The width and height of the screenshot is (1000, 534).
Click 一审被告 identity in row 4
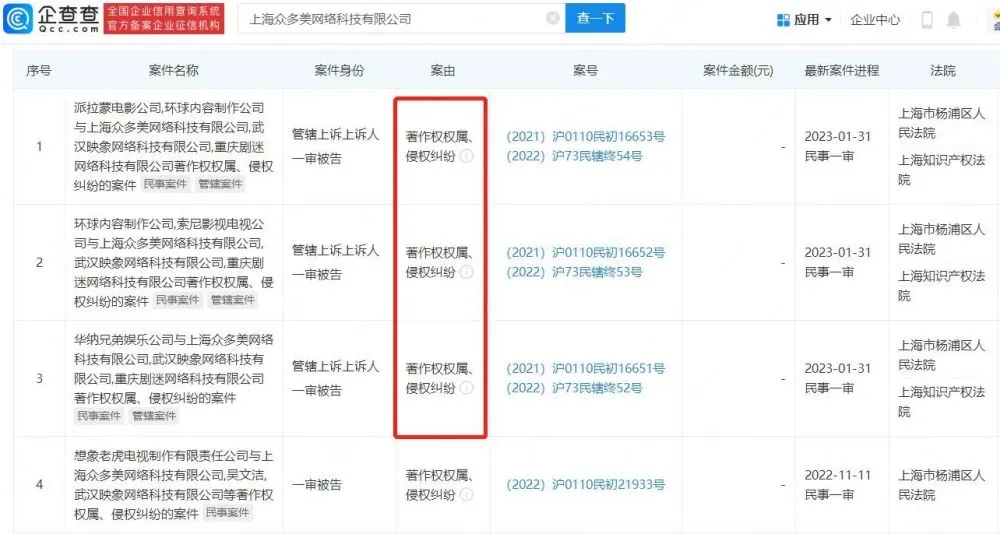click(x=317, y=485)
